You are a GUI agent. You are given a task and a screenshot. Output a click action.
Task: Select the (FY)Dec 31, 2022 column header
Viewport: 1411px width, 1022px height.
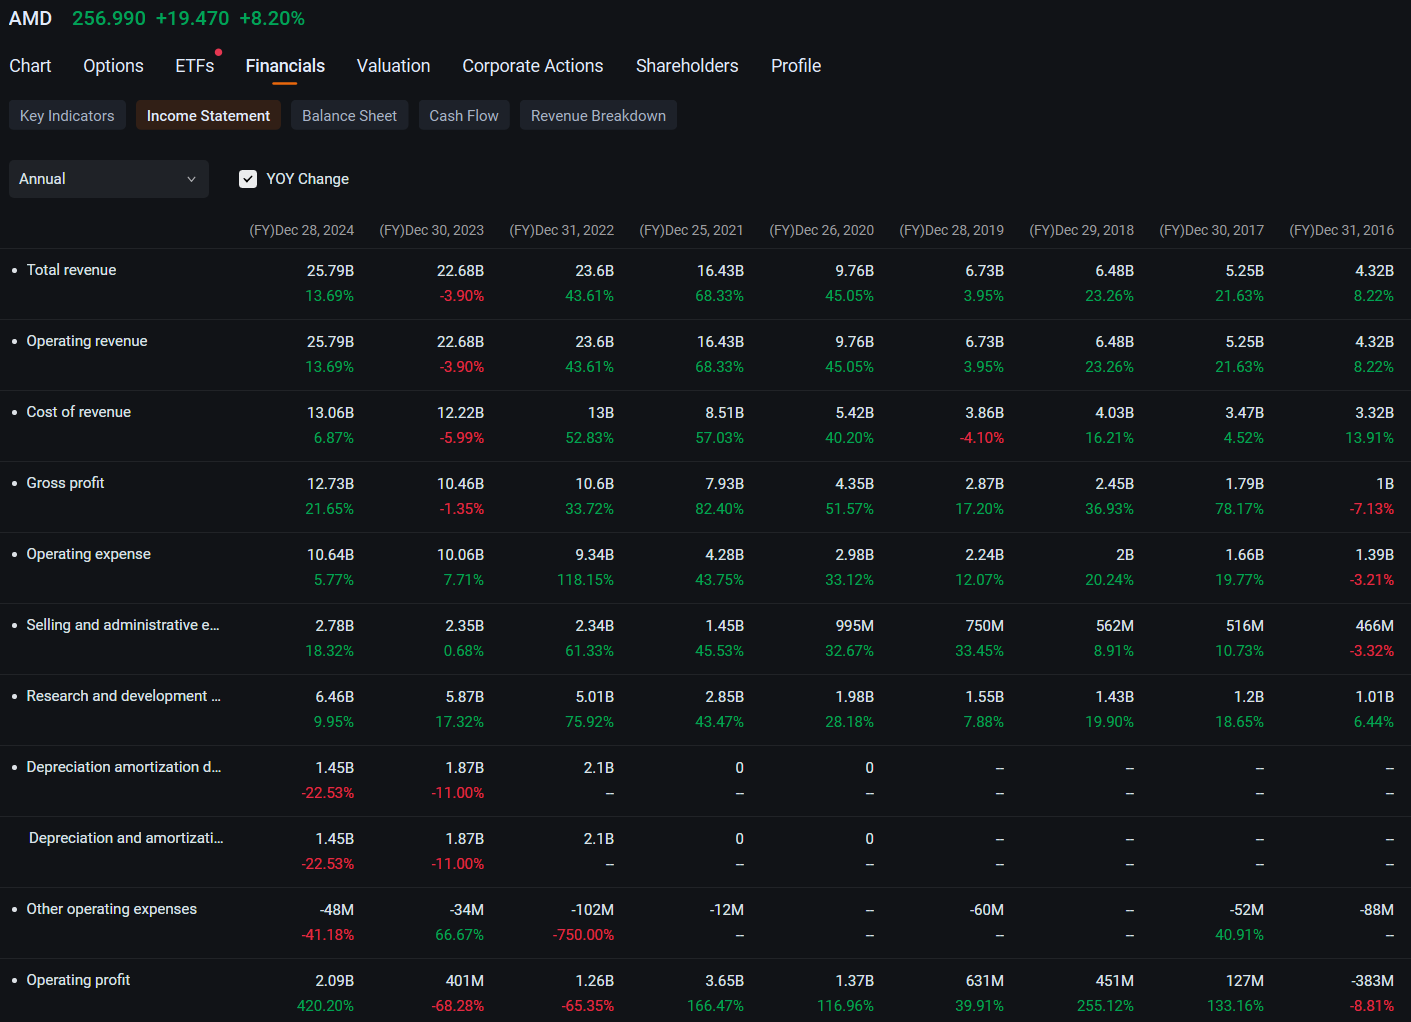pyautogui.click(x=561, y=230)
